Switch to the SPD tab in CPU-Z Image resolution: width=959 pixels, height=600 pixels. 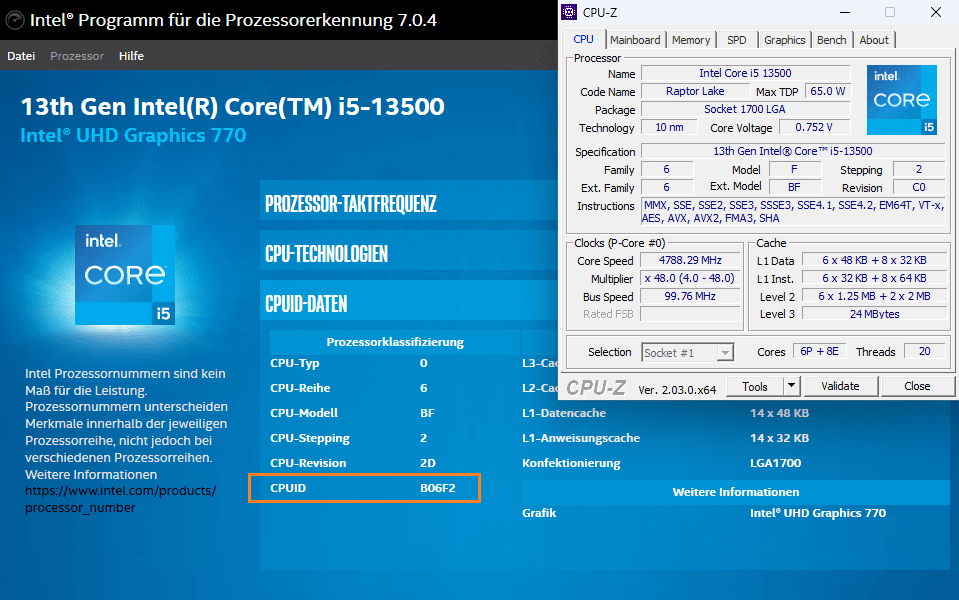pos(736,40)
